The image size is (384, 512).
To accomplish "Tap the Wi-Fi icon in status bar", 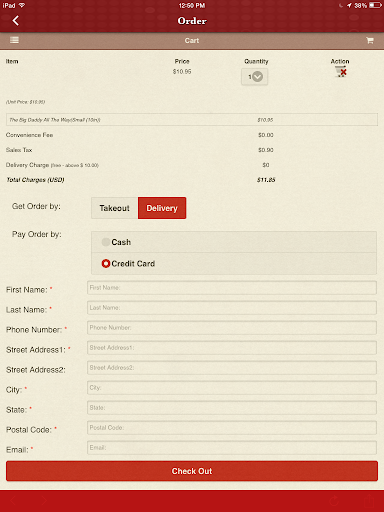I will [x=22, y=5].
